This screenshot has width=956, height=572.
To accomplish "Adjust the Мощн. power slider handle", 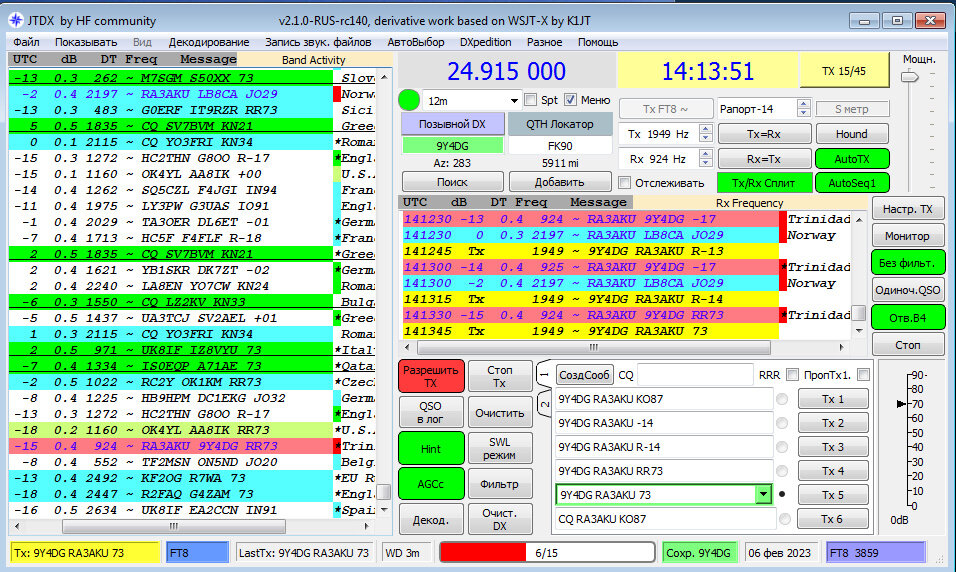I will 909,77.
